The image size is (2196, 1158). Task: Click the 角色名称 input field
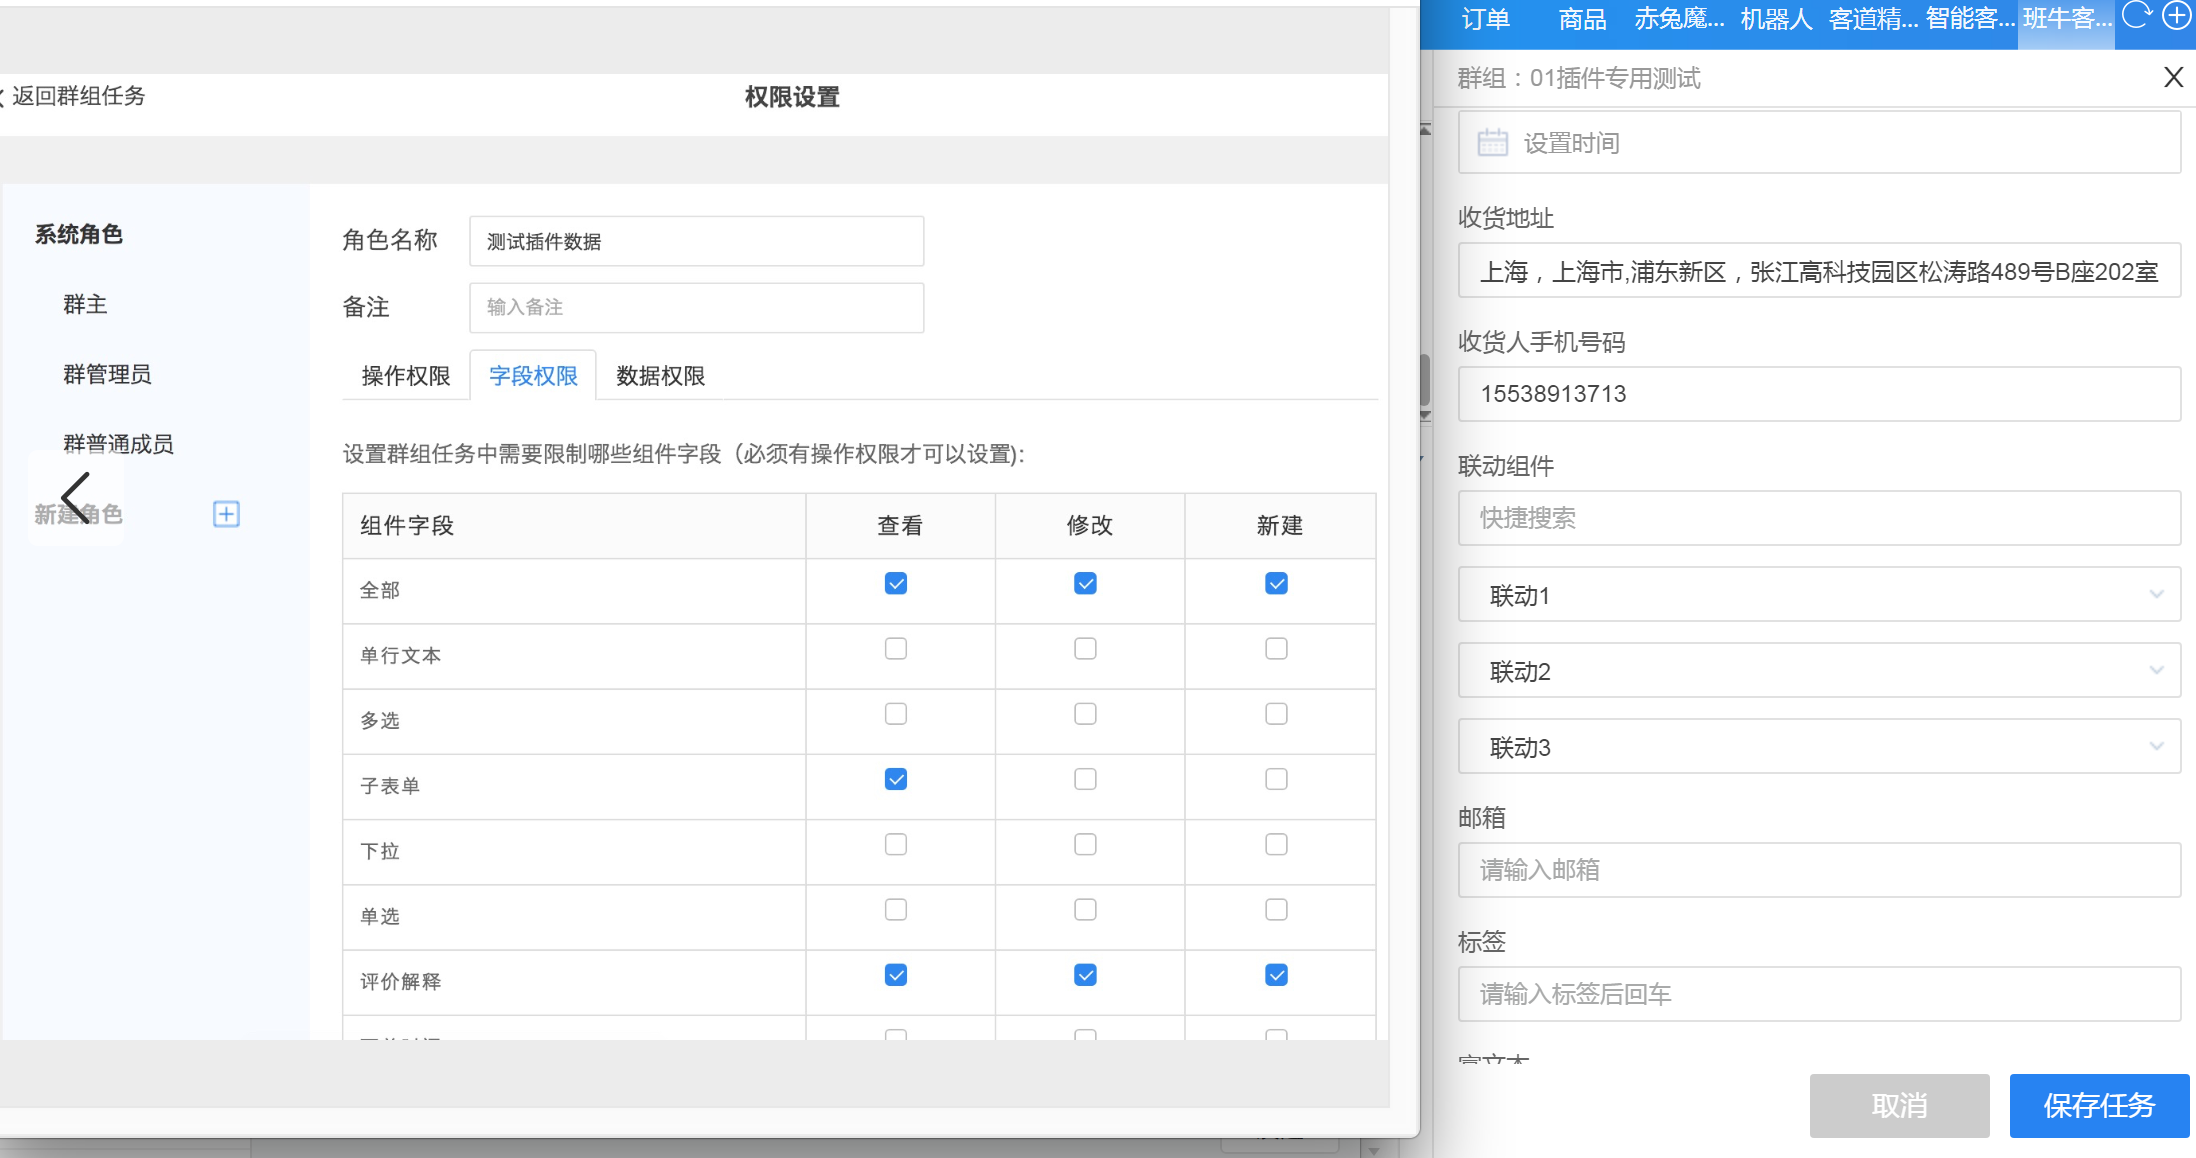coord(696,241)
